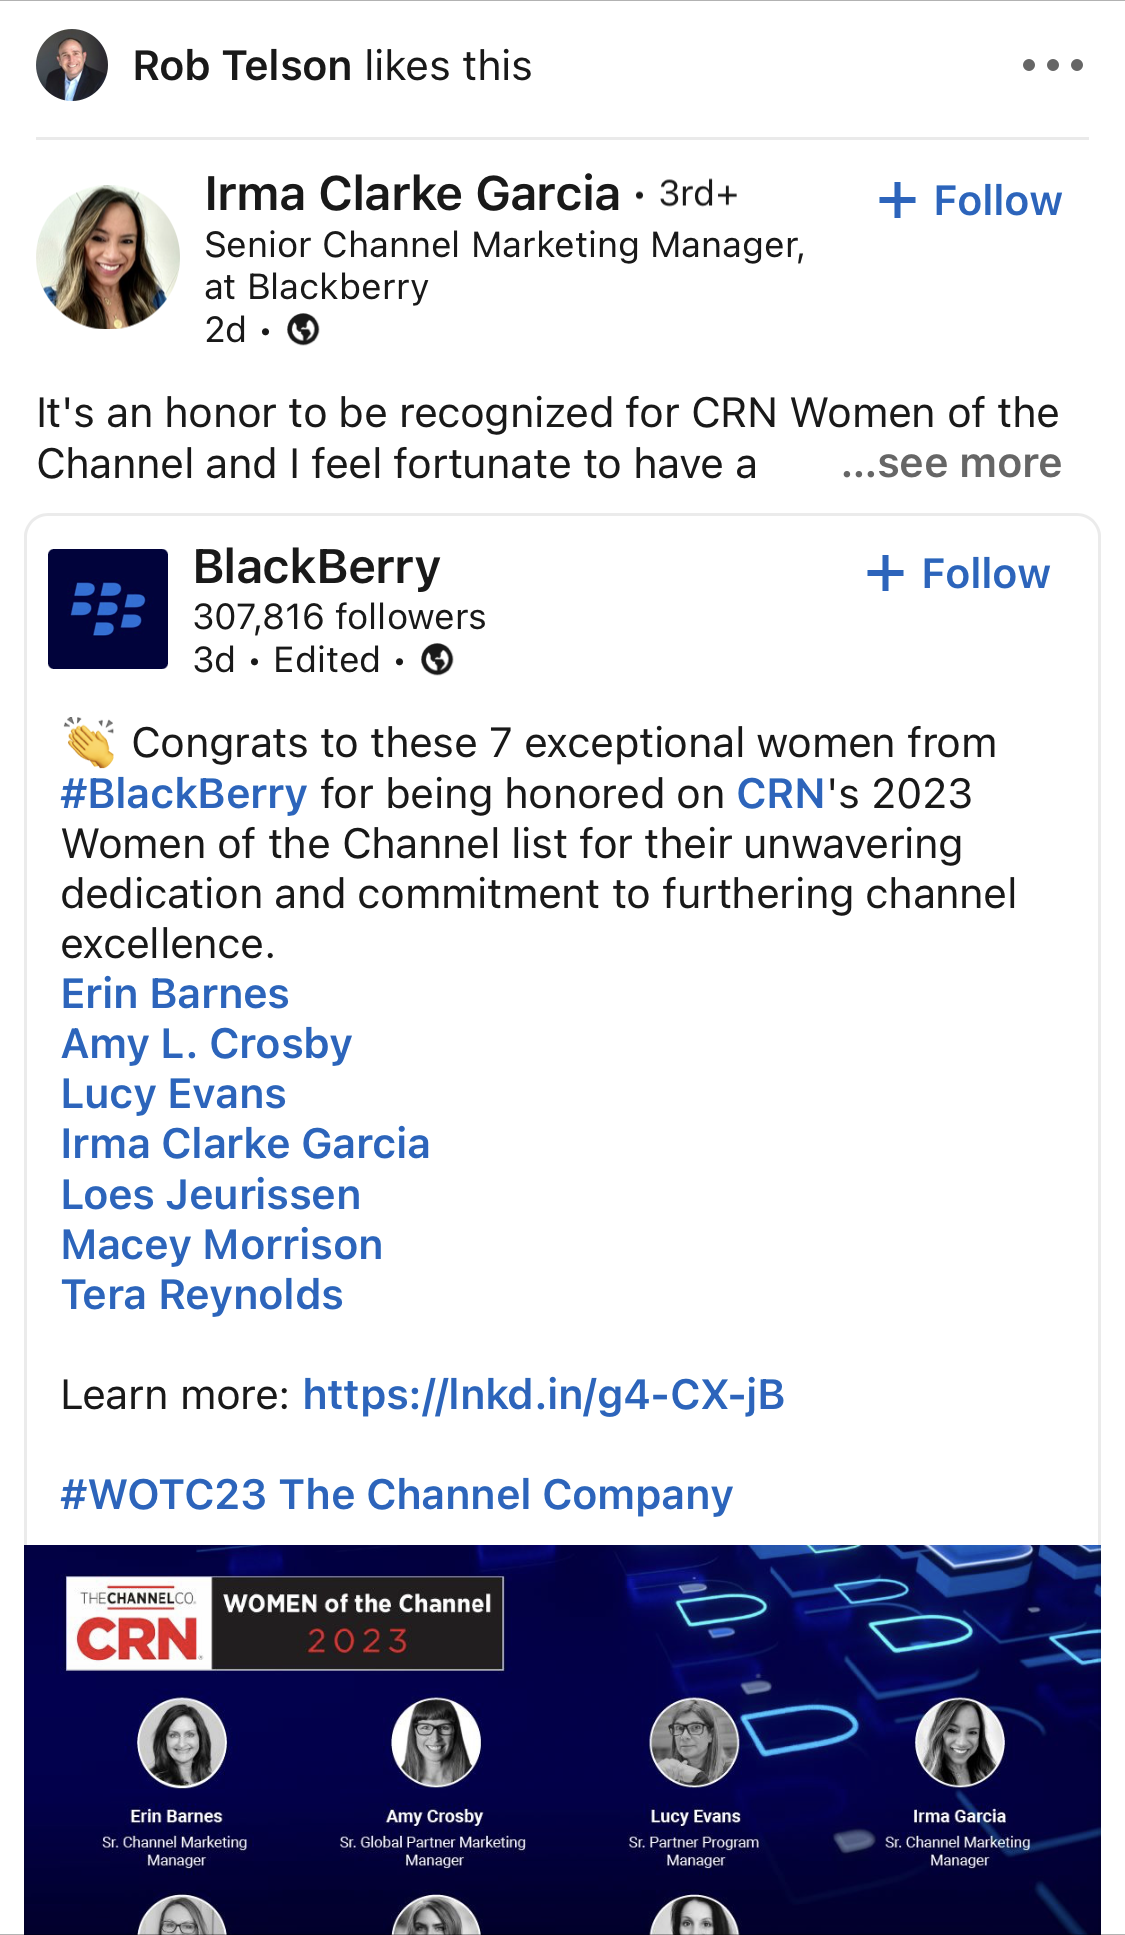The image size is (1125, 1935).
Task: Click the globe visibility icon under Irma's post
Action: click(303, 329)
